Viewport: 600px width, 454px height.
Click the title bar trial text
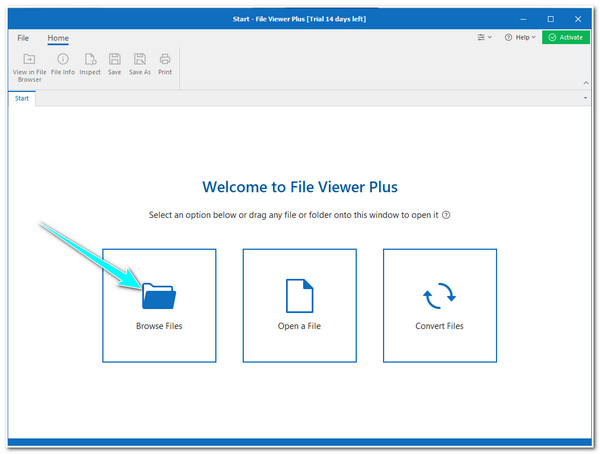(x=336, y=19)
